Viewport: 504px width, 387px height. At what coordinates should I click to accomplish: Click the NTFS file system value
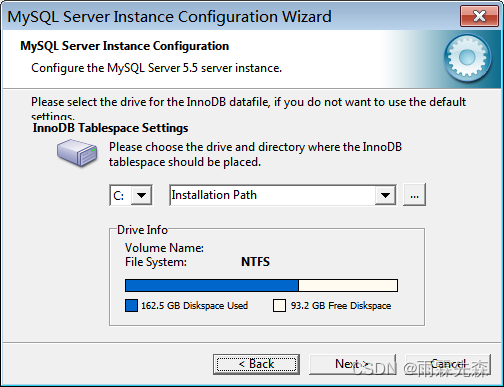[x=255, y=262]
